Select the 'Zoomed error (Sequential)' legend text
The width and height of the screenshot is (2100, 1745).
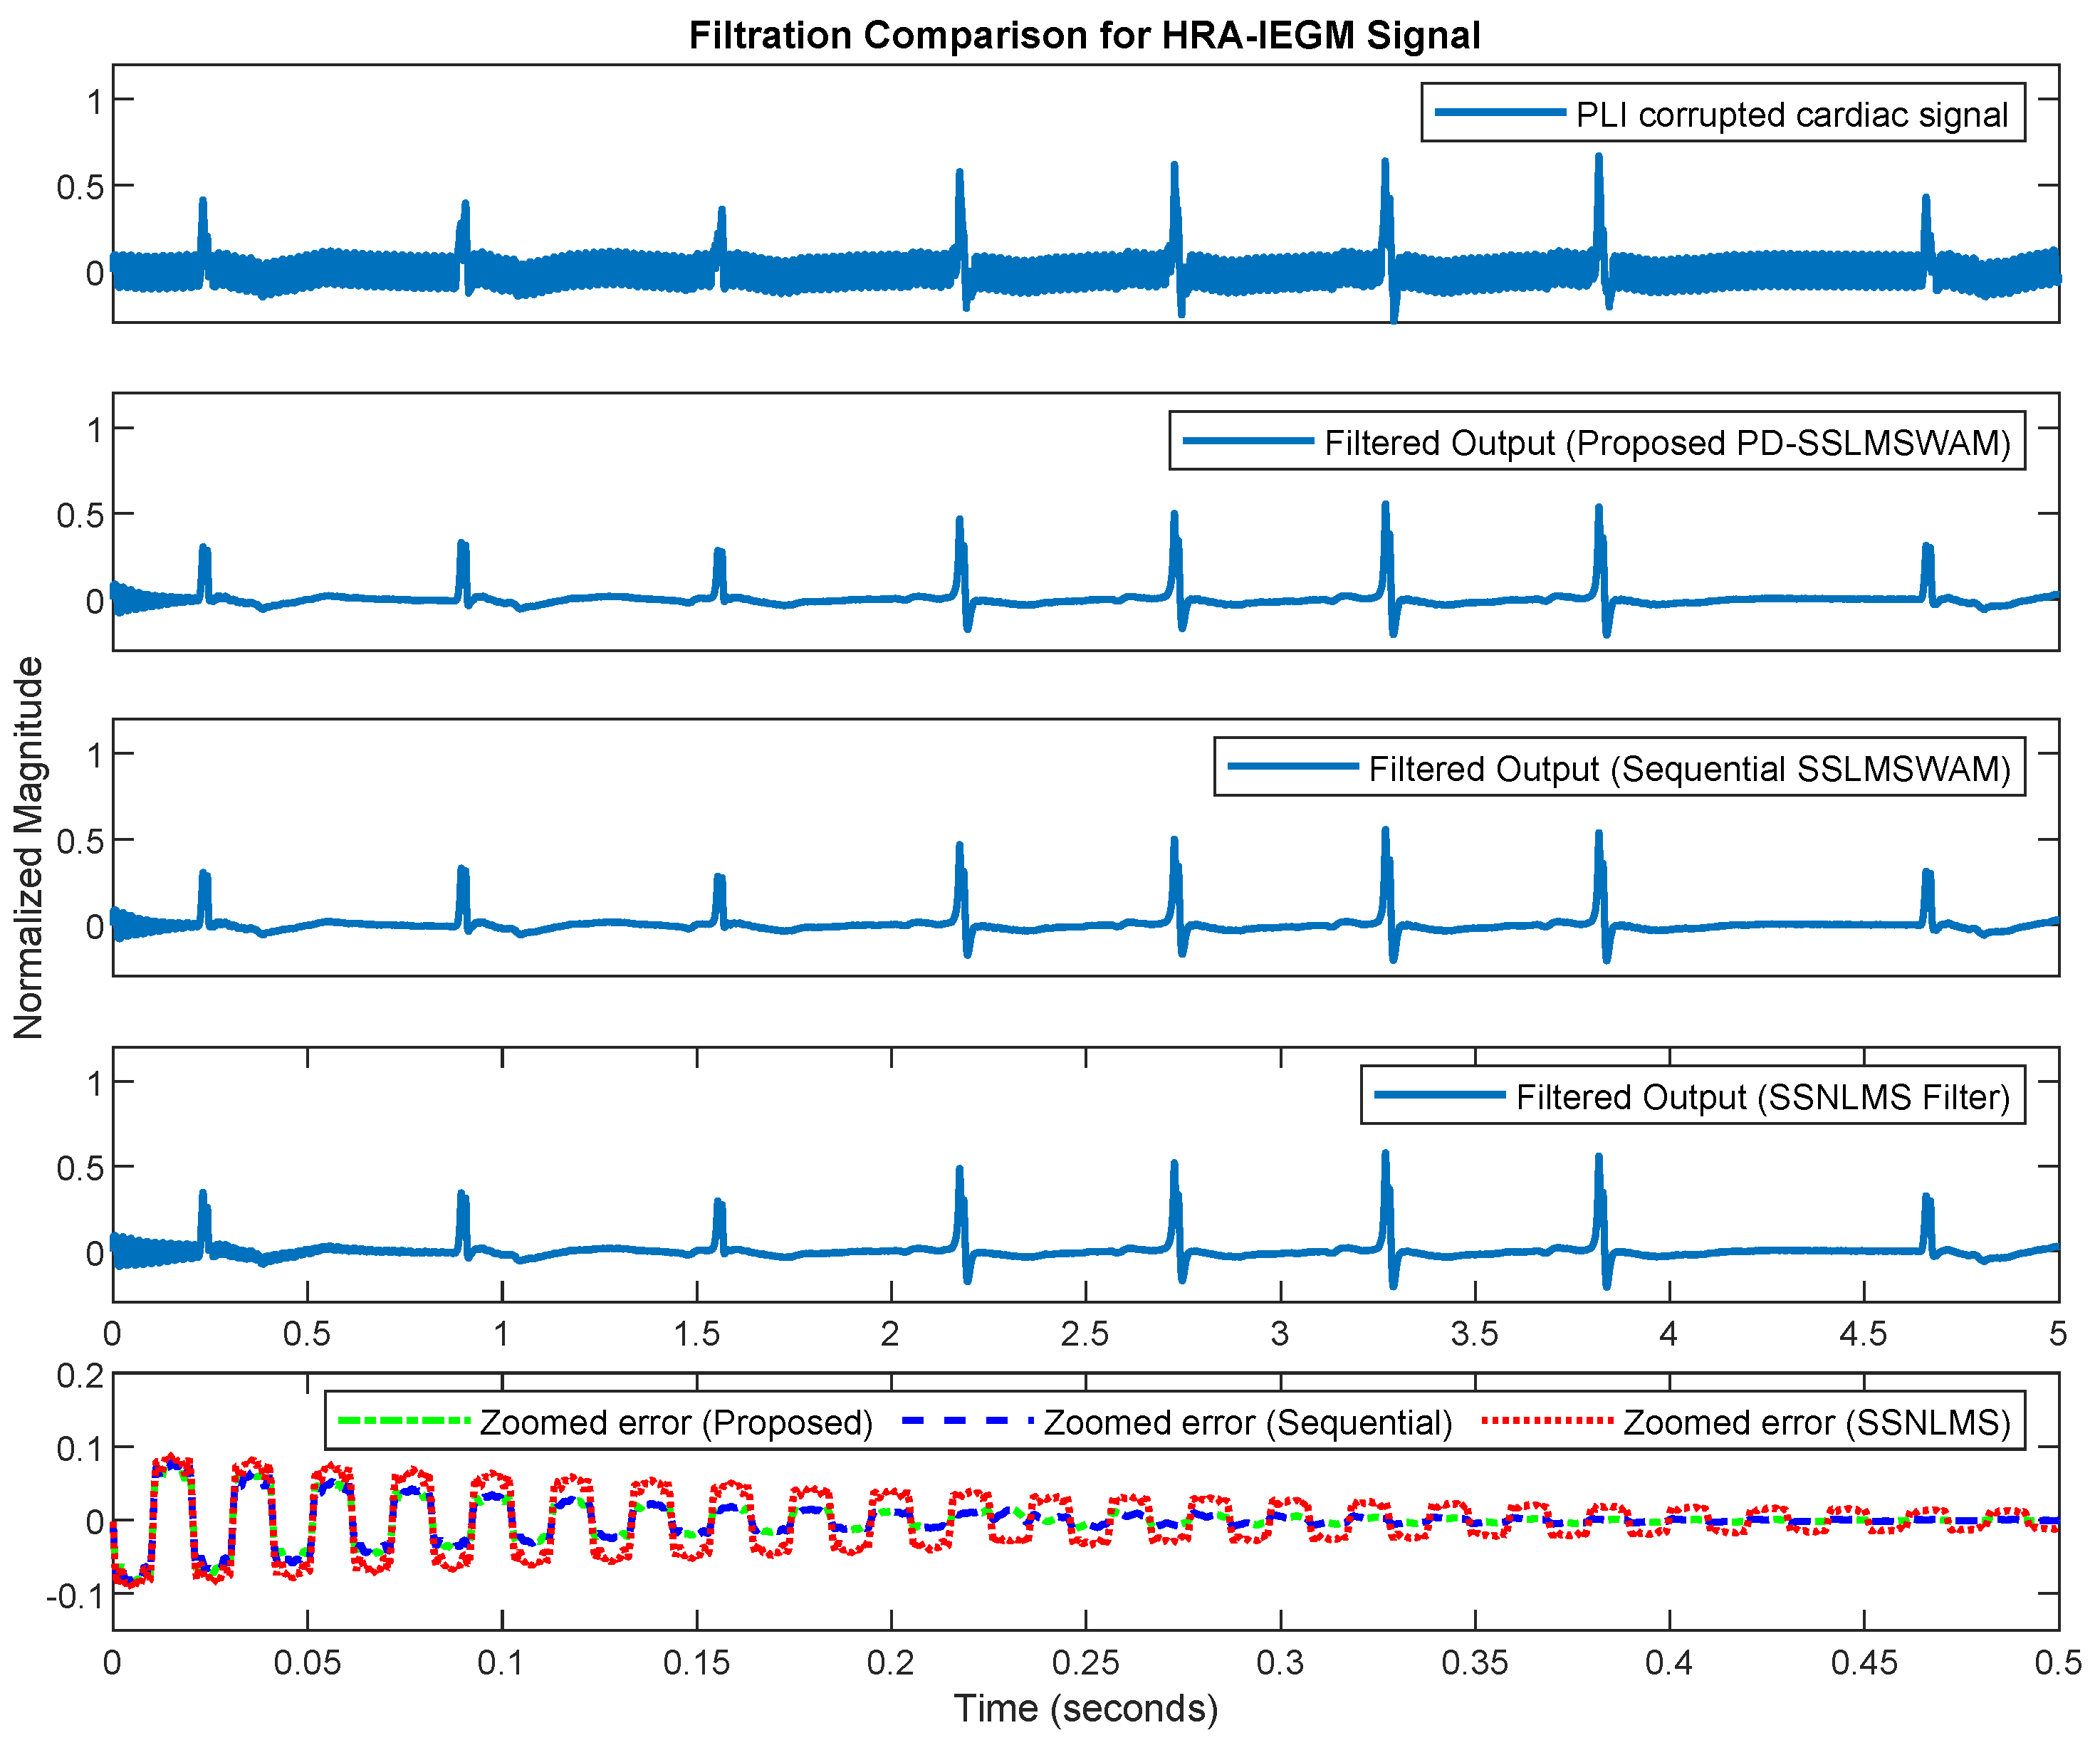pos(1247,1423)
